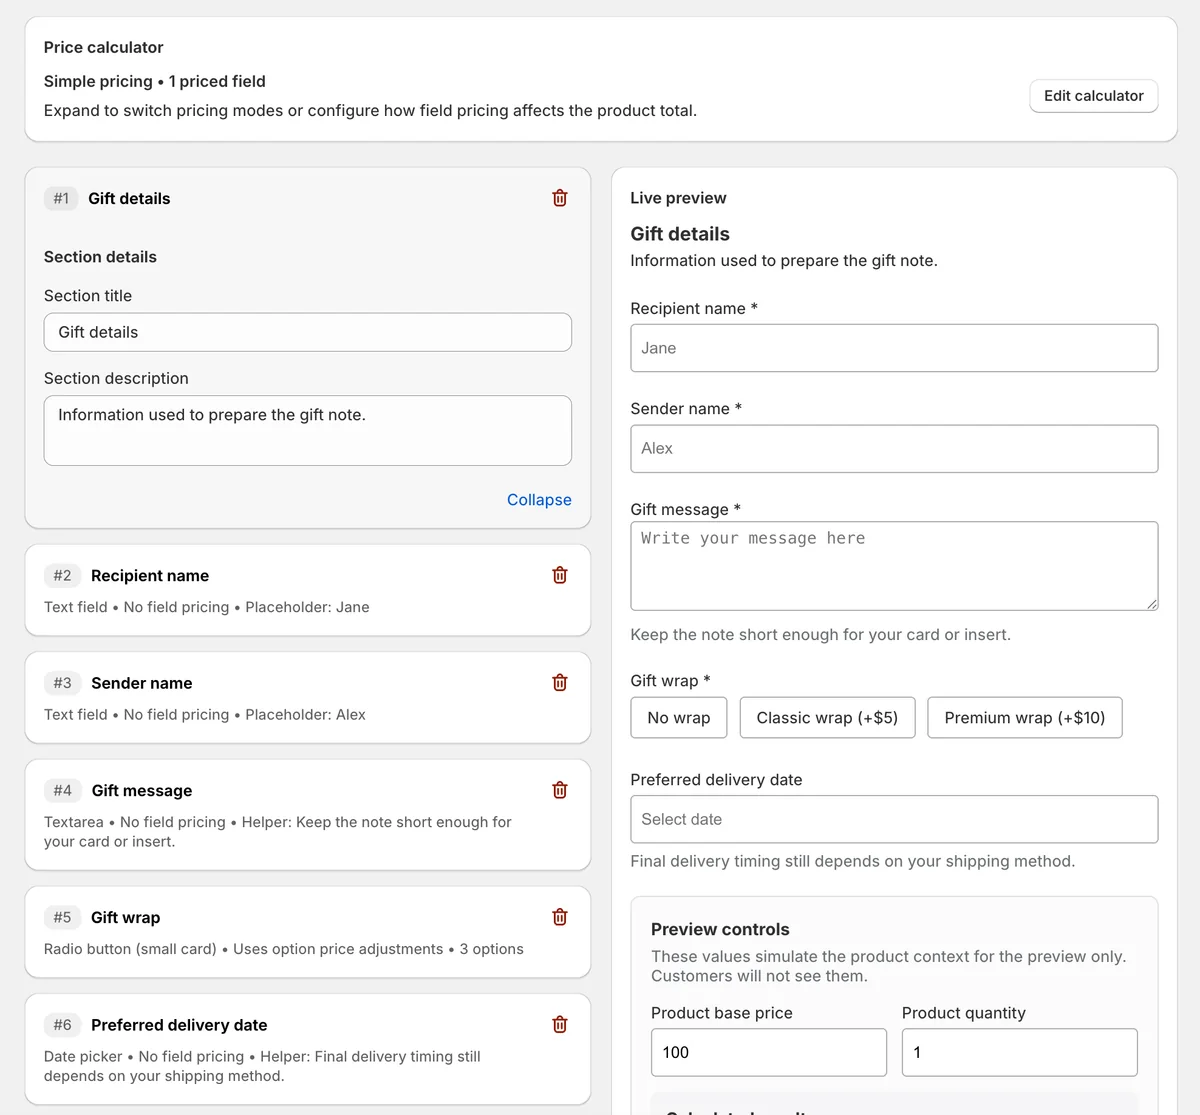Screen dimensions: 1200x1115
Task: Delete the Preferred delivery date field
Action: point(560,1024)
